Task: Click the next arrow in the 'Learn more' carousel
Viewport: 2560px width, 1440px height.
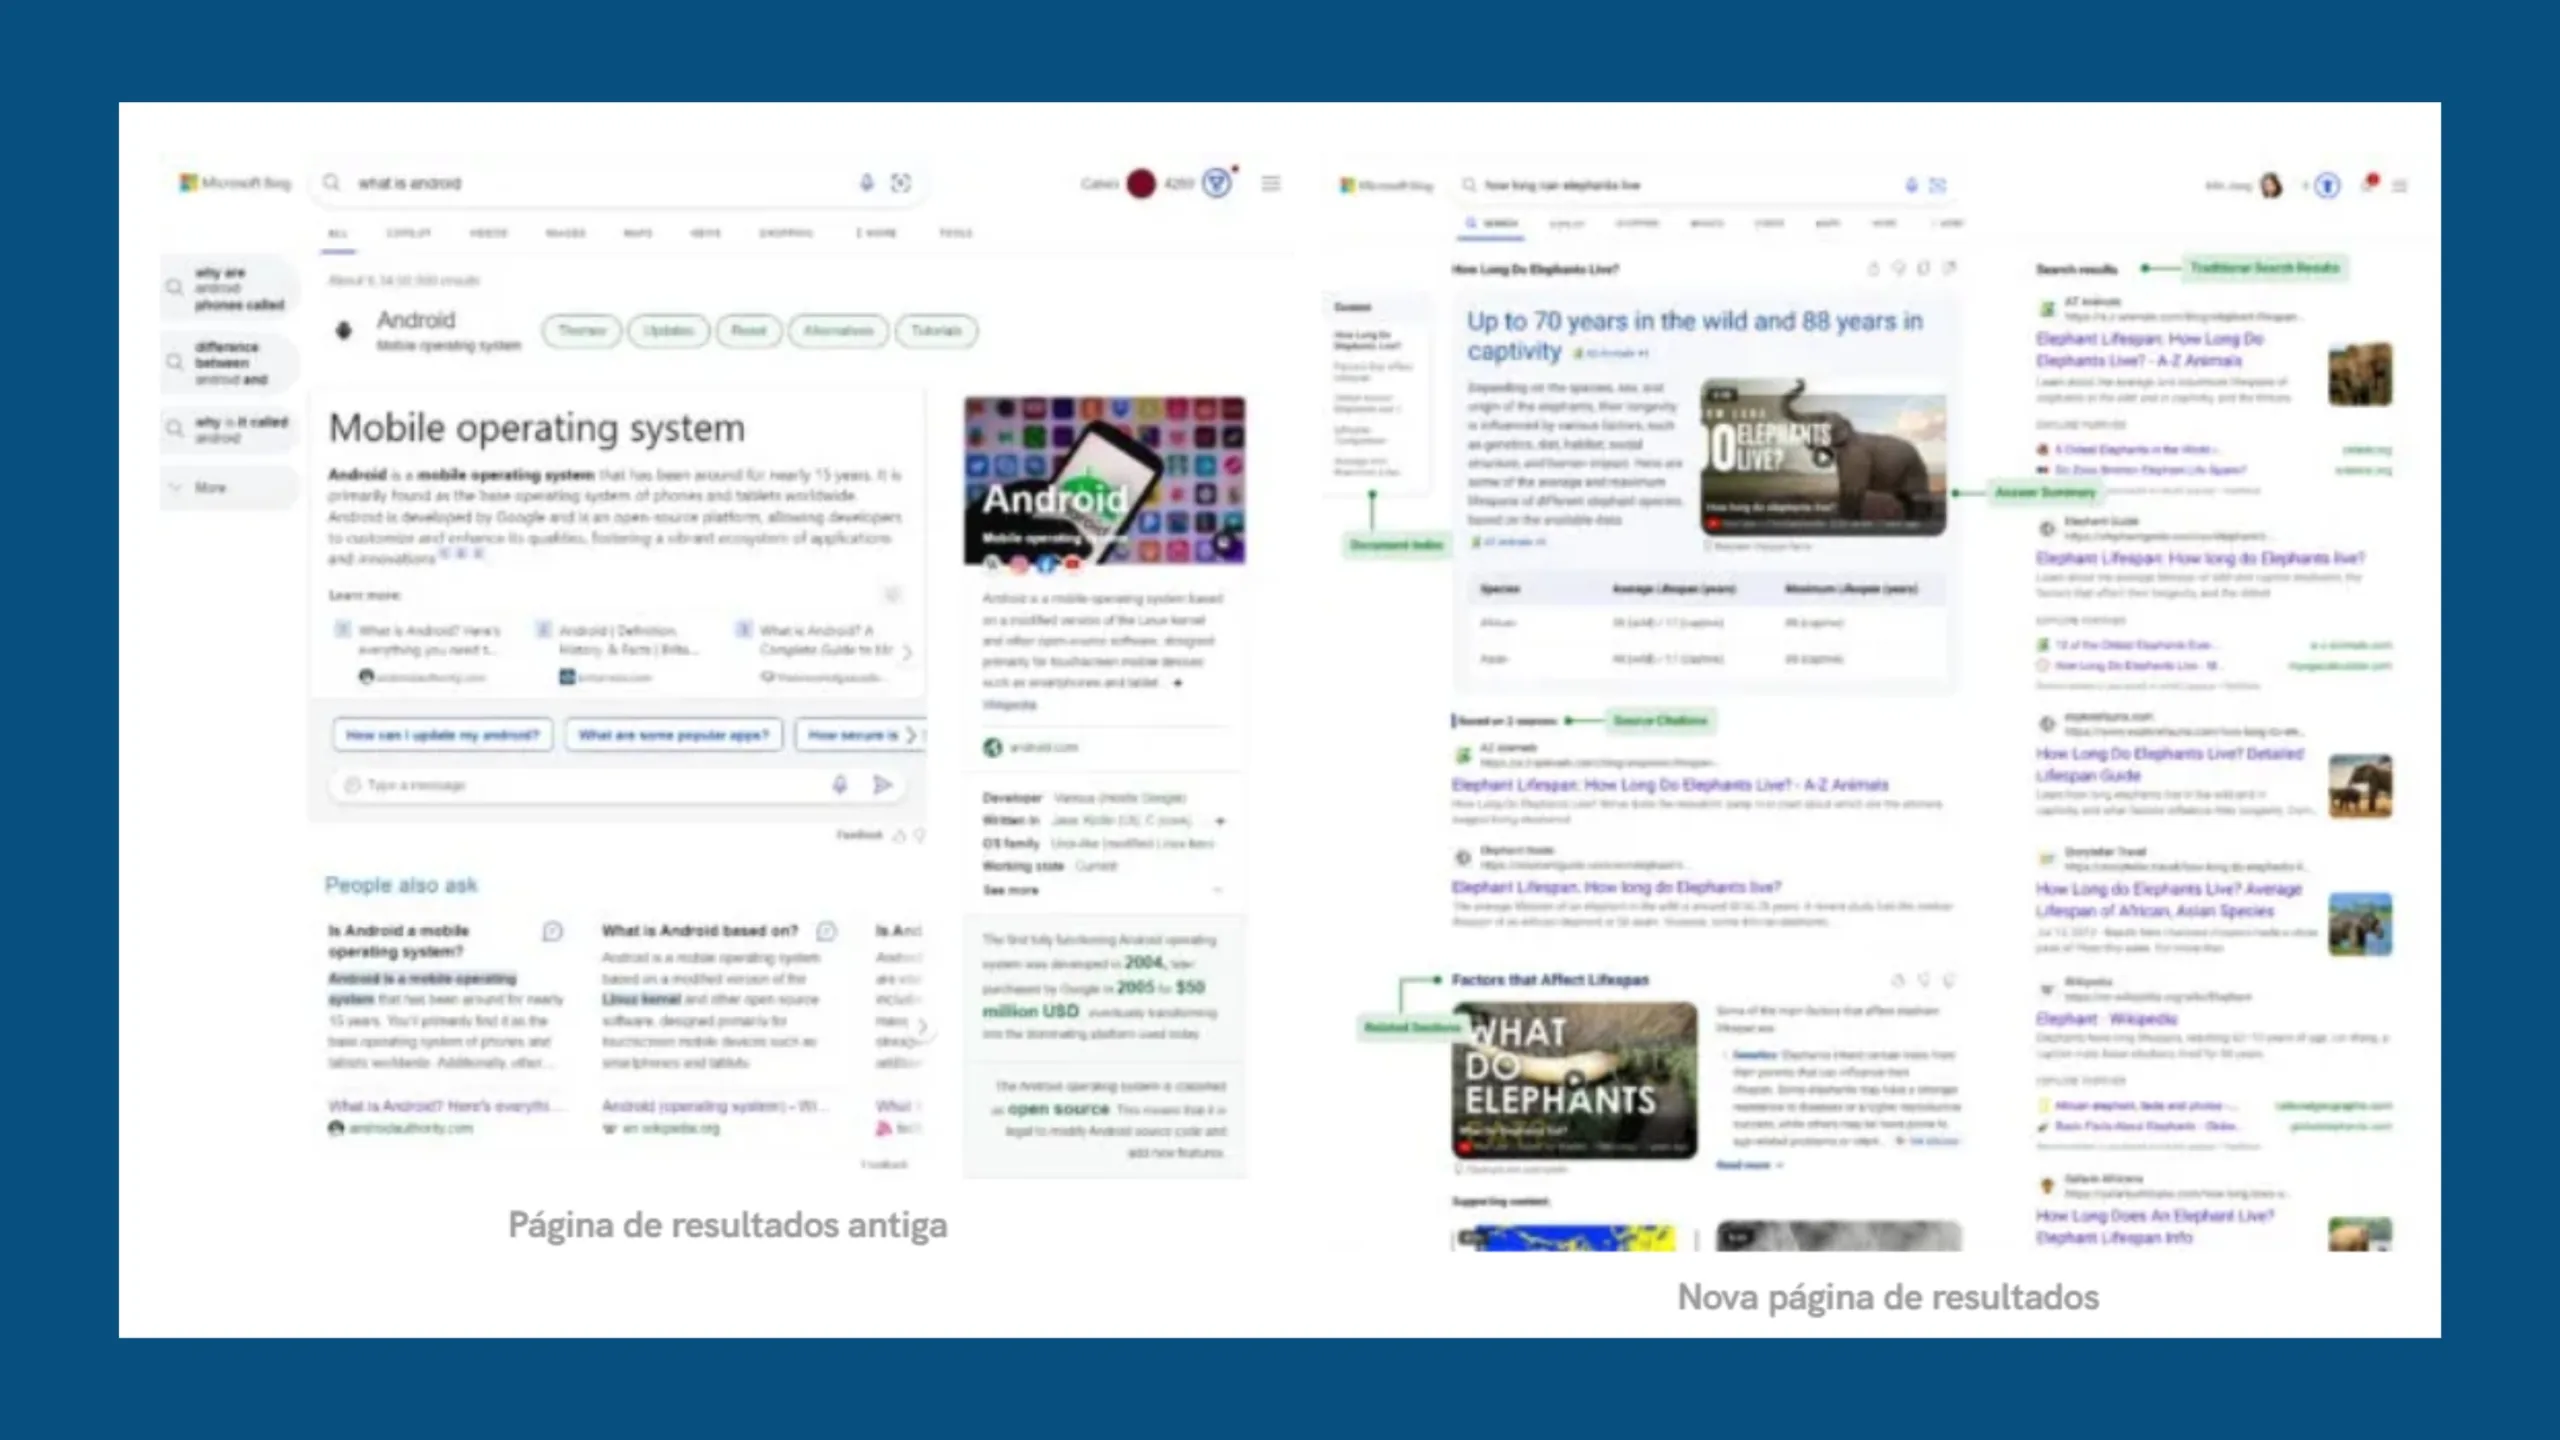Action: [906, 653]
